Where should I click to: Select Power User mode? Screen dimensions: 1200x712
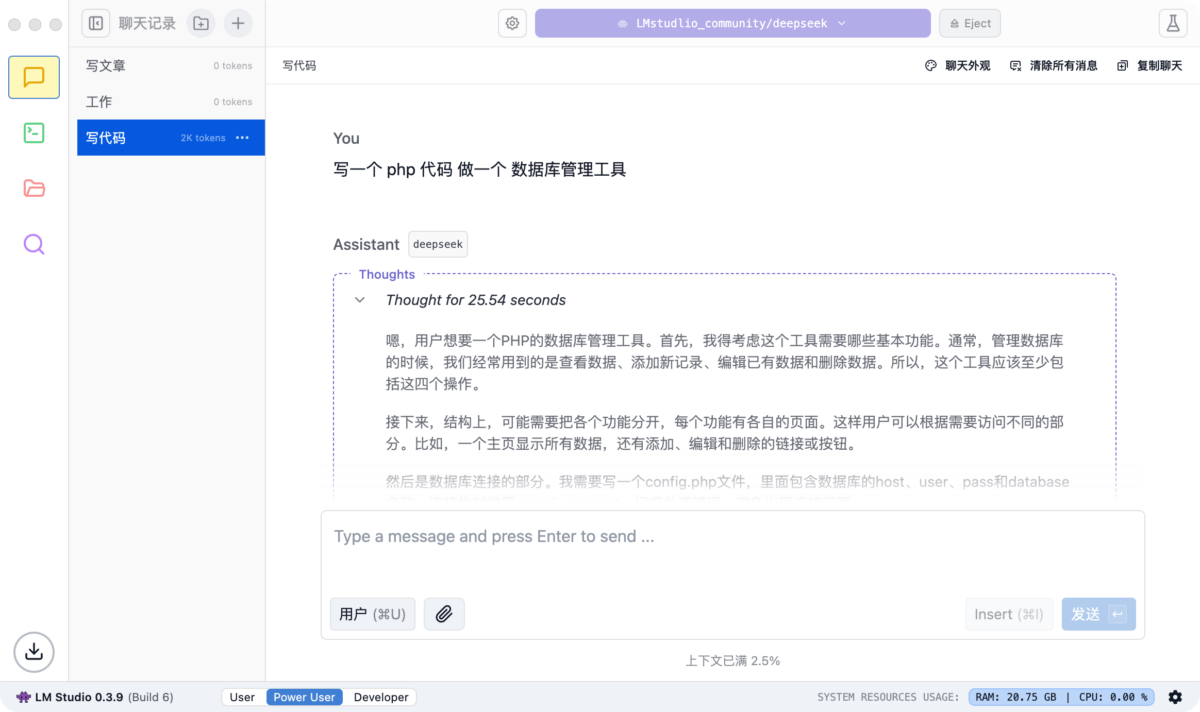click(304, 697)
